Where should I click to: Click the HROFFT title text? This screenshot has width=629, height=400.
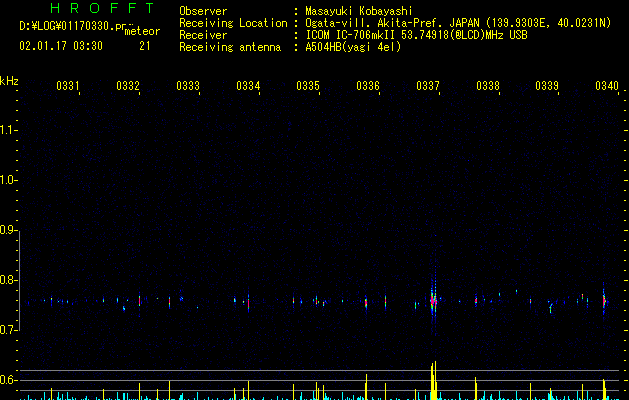pyautogui.click(x=102, y=8)
